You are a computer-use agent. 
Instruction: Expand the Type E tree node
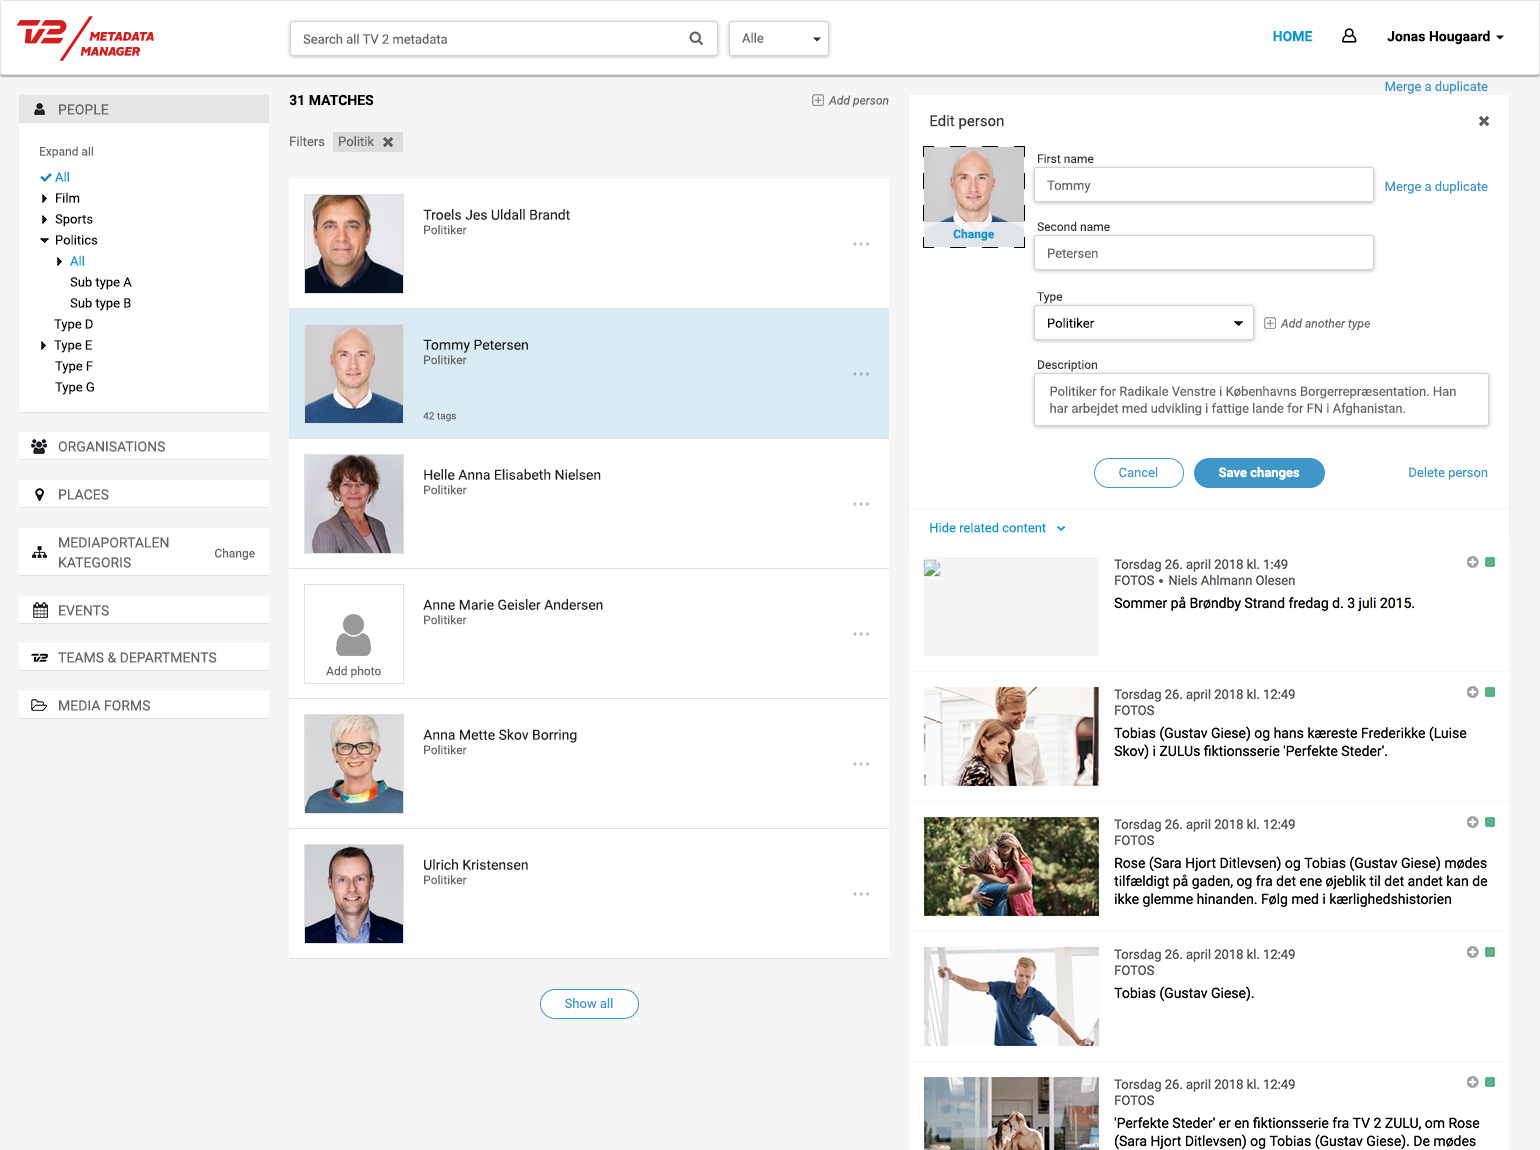[44, 345]
